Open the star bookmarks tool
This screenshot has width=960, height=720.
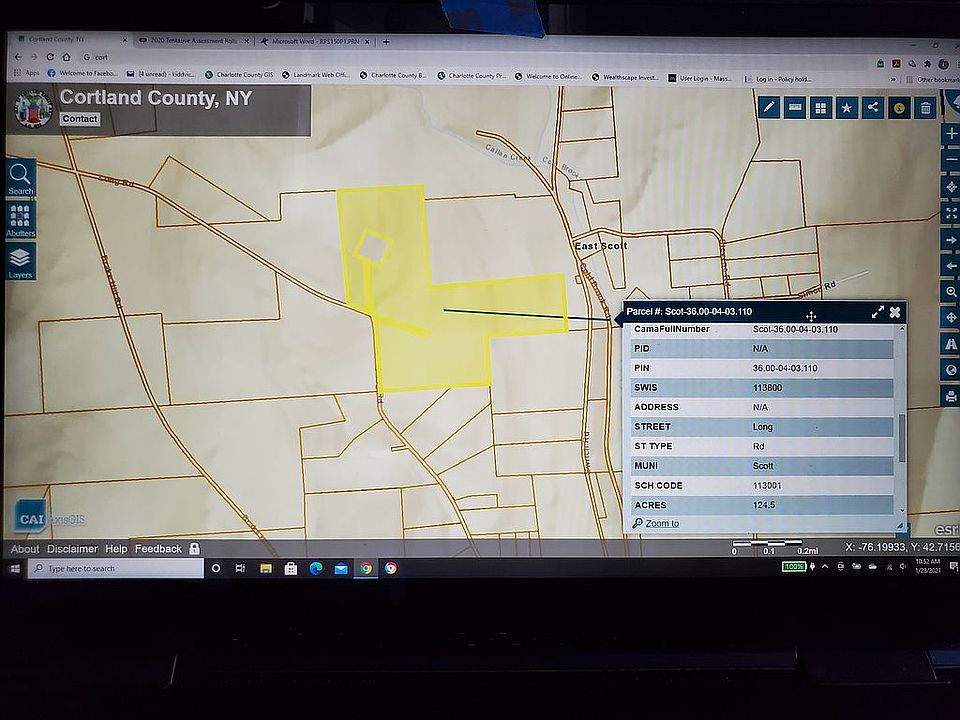[x=847, y=108]
